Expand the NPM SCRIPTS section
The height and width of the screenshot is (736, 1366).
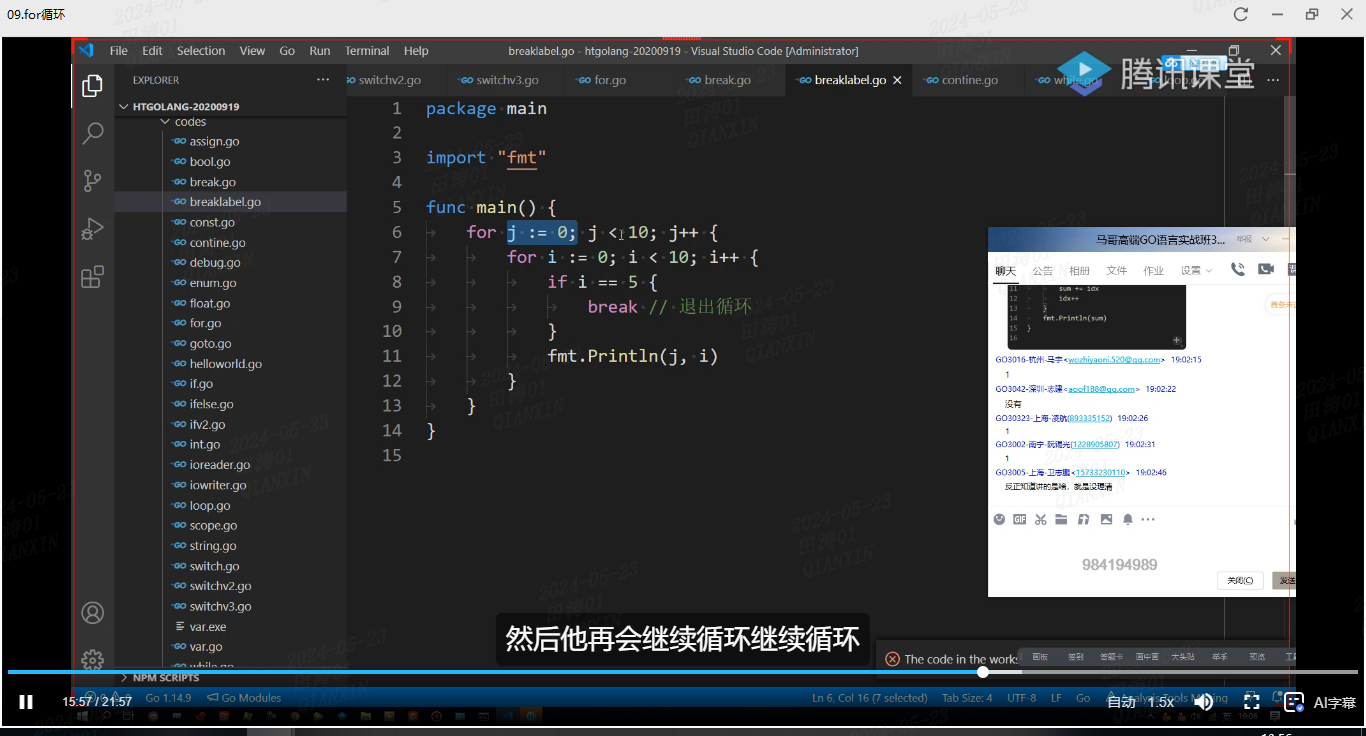pyautogui.click(x=230, y=678)
